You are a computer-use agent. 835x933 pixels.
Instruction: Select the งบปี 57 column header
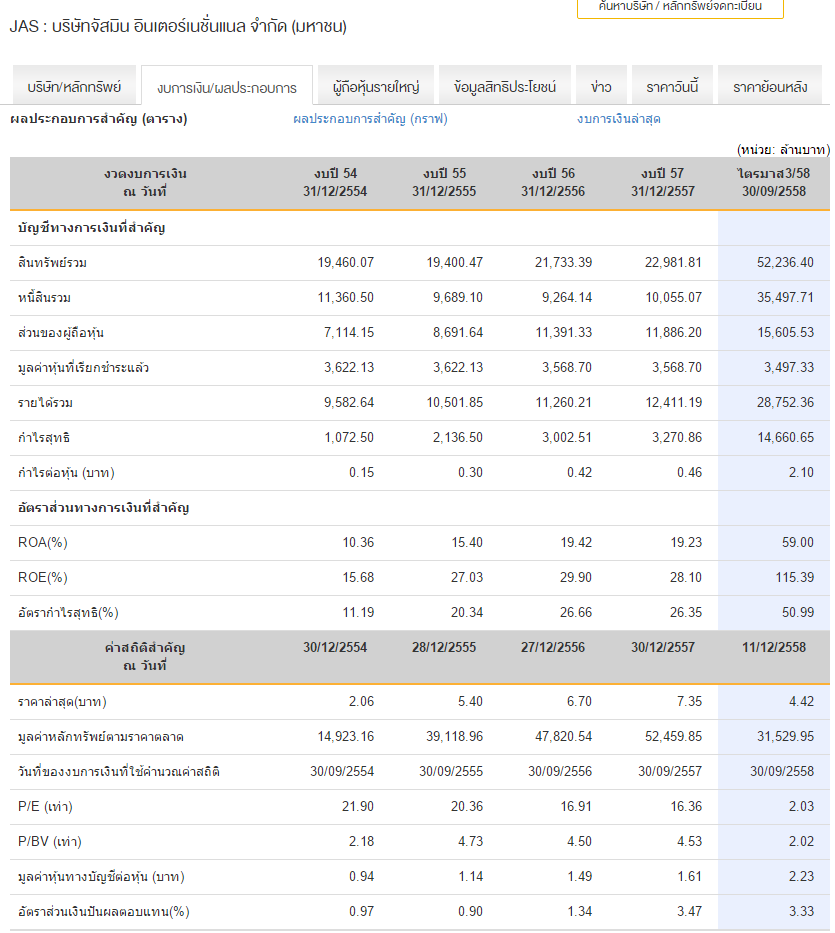point(662,183)
